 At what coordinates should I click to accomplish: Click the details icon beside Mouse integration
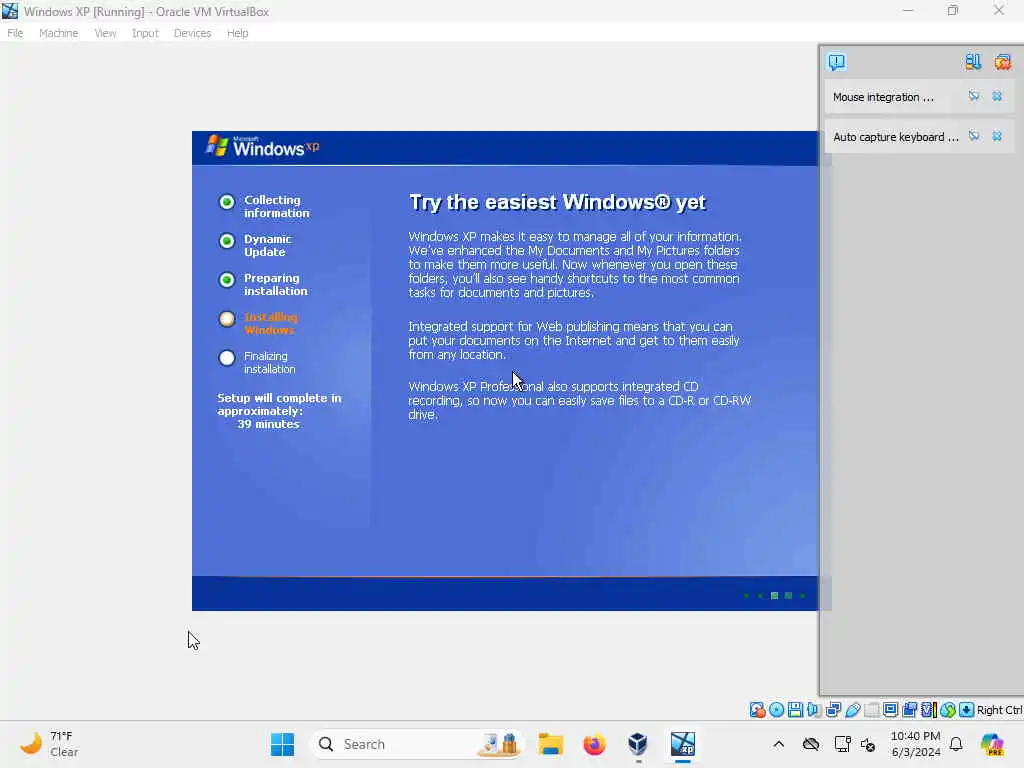click(974, 97)
